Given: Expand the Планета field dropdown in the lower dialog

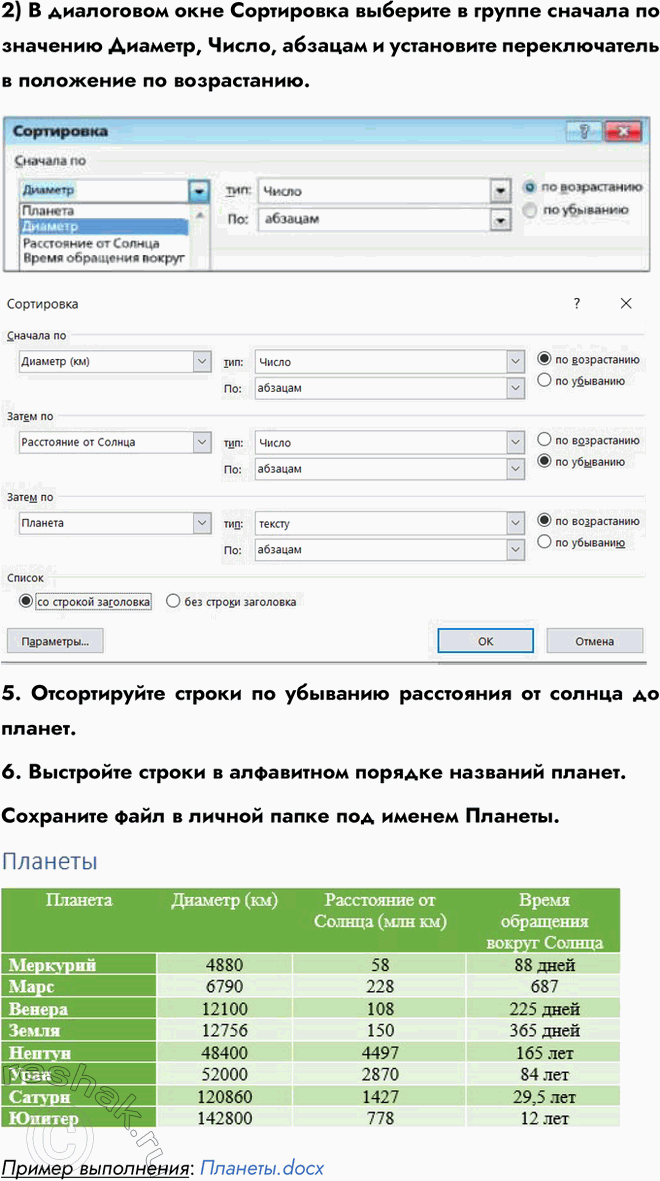Looking at the screenshot, I should (201, 523).
